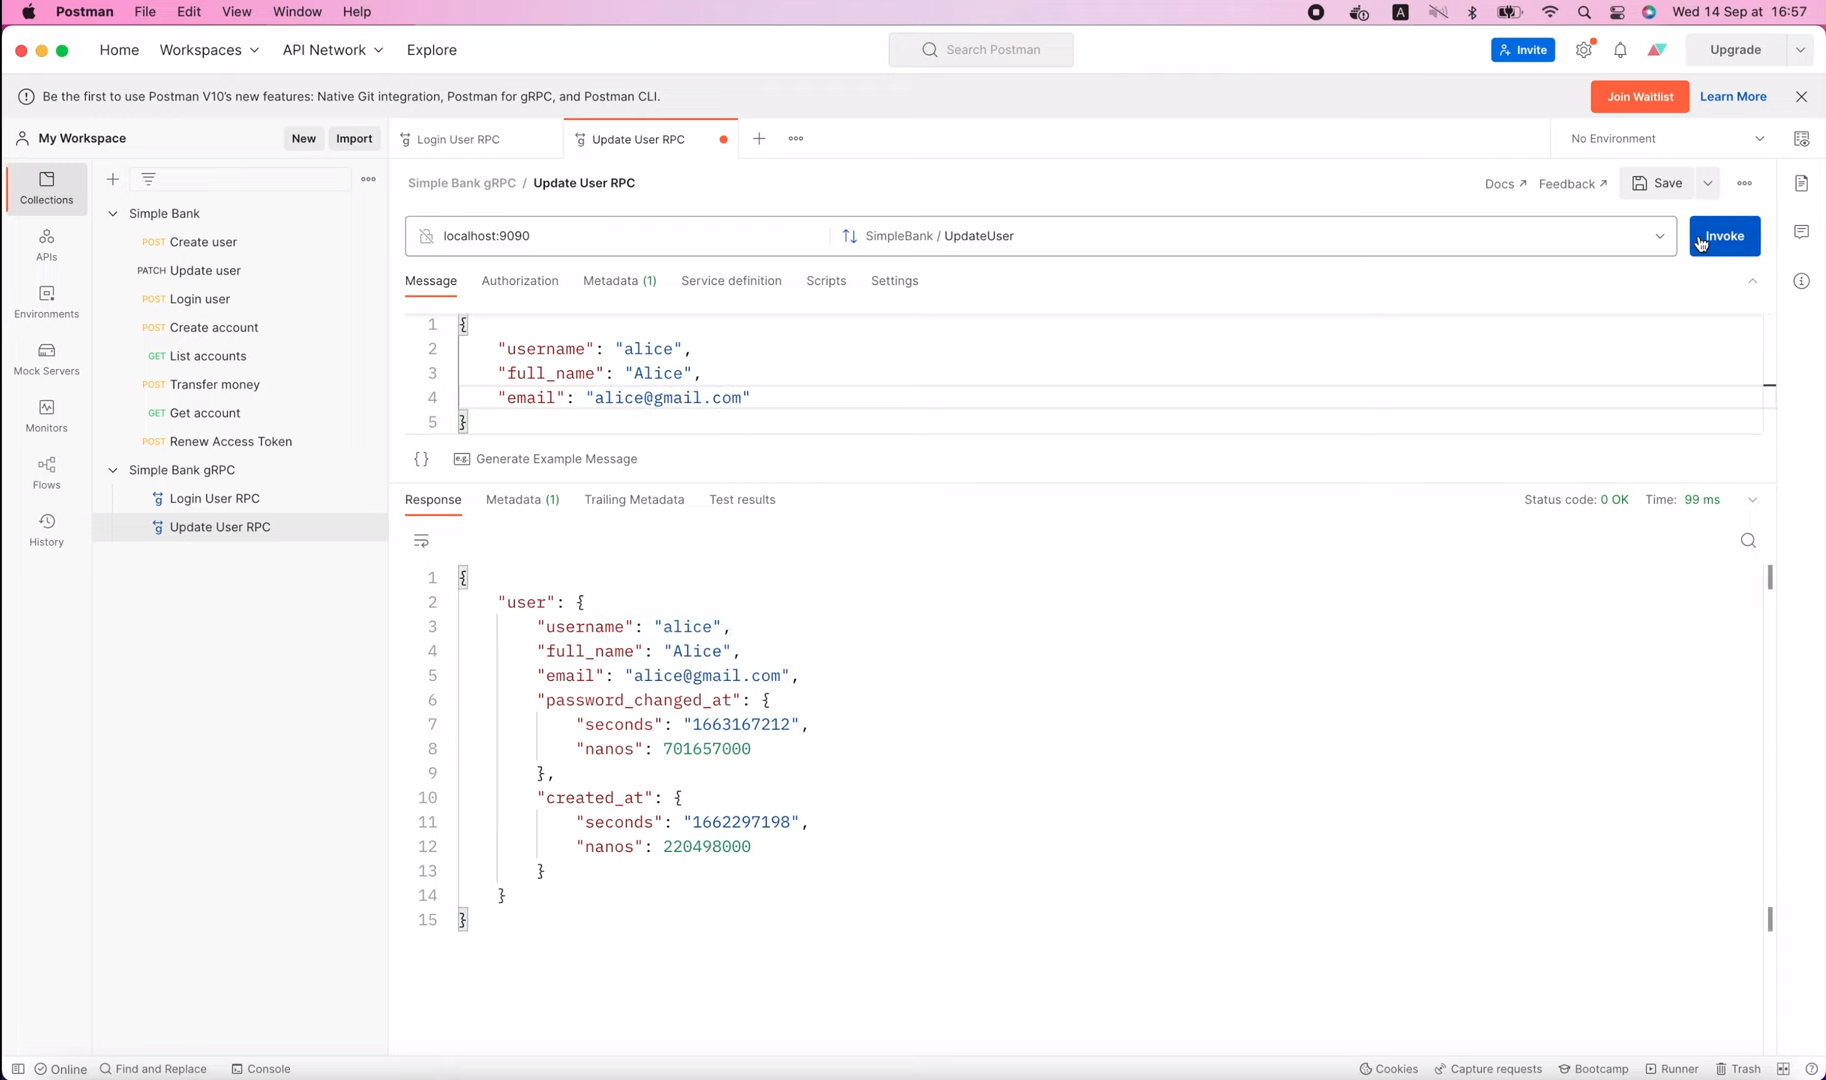Image resolution: width=1826 pixels, height=1080 pixels.
Task: Click the environment quick look icon
Action: point(1801,139)
